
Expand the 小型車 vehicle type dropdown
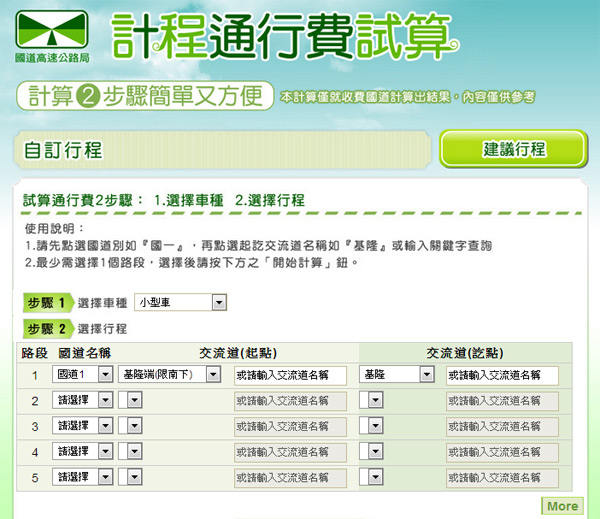pos(180,302)
